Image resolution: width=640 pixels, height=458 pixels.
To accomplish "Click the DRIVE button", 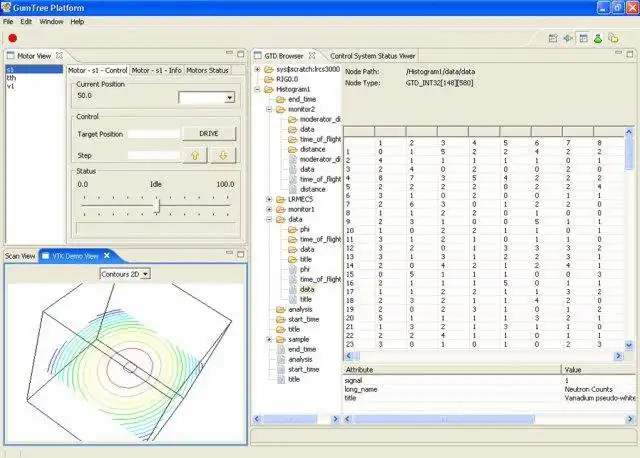I will [x=209, y=133].
